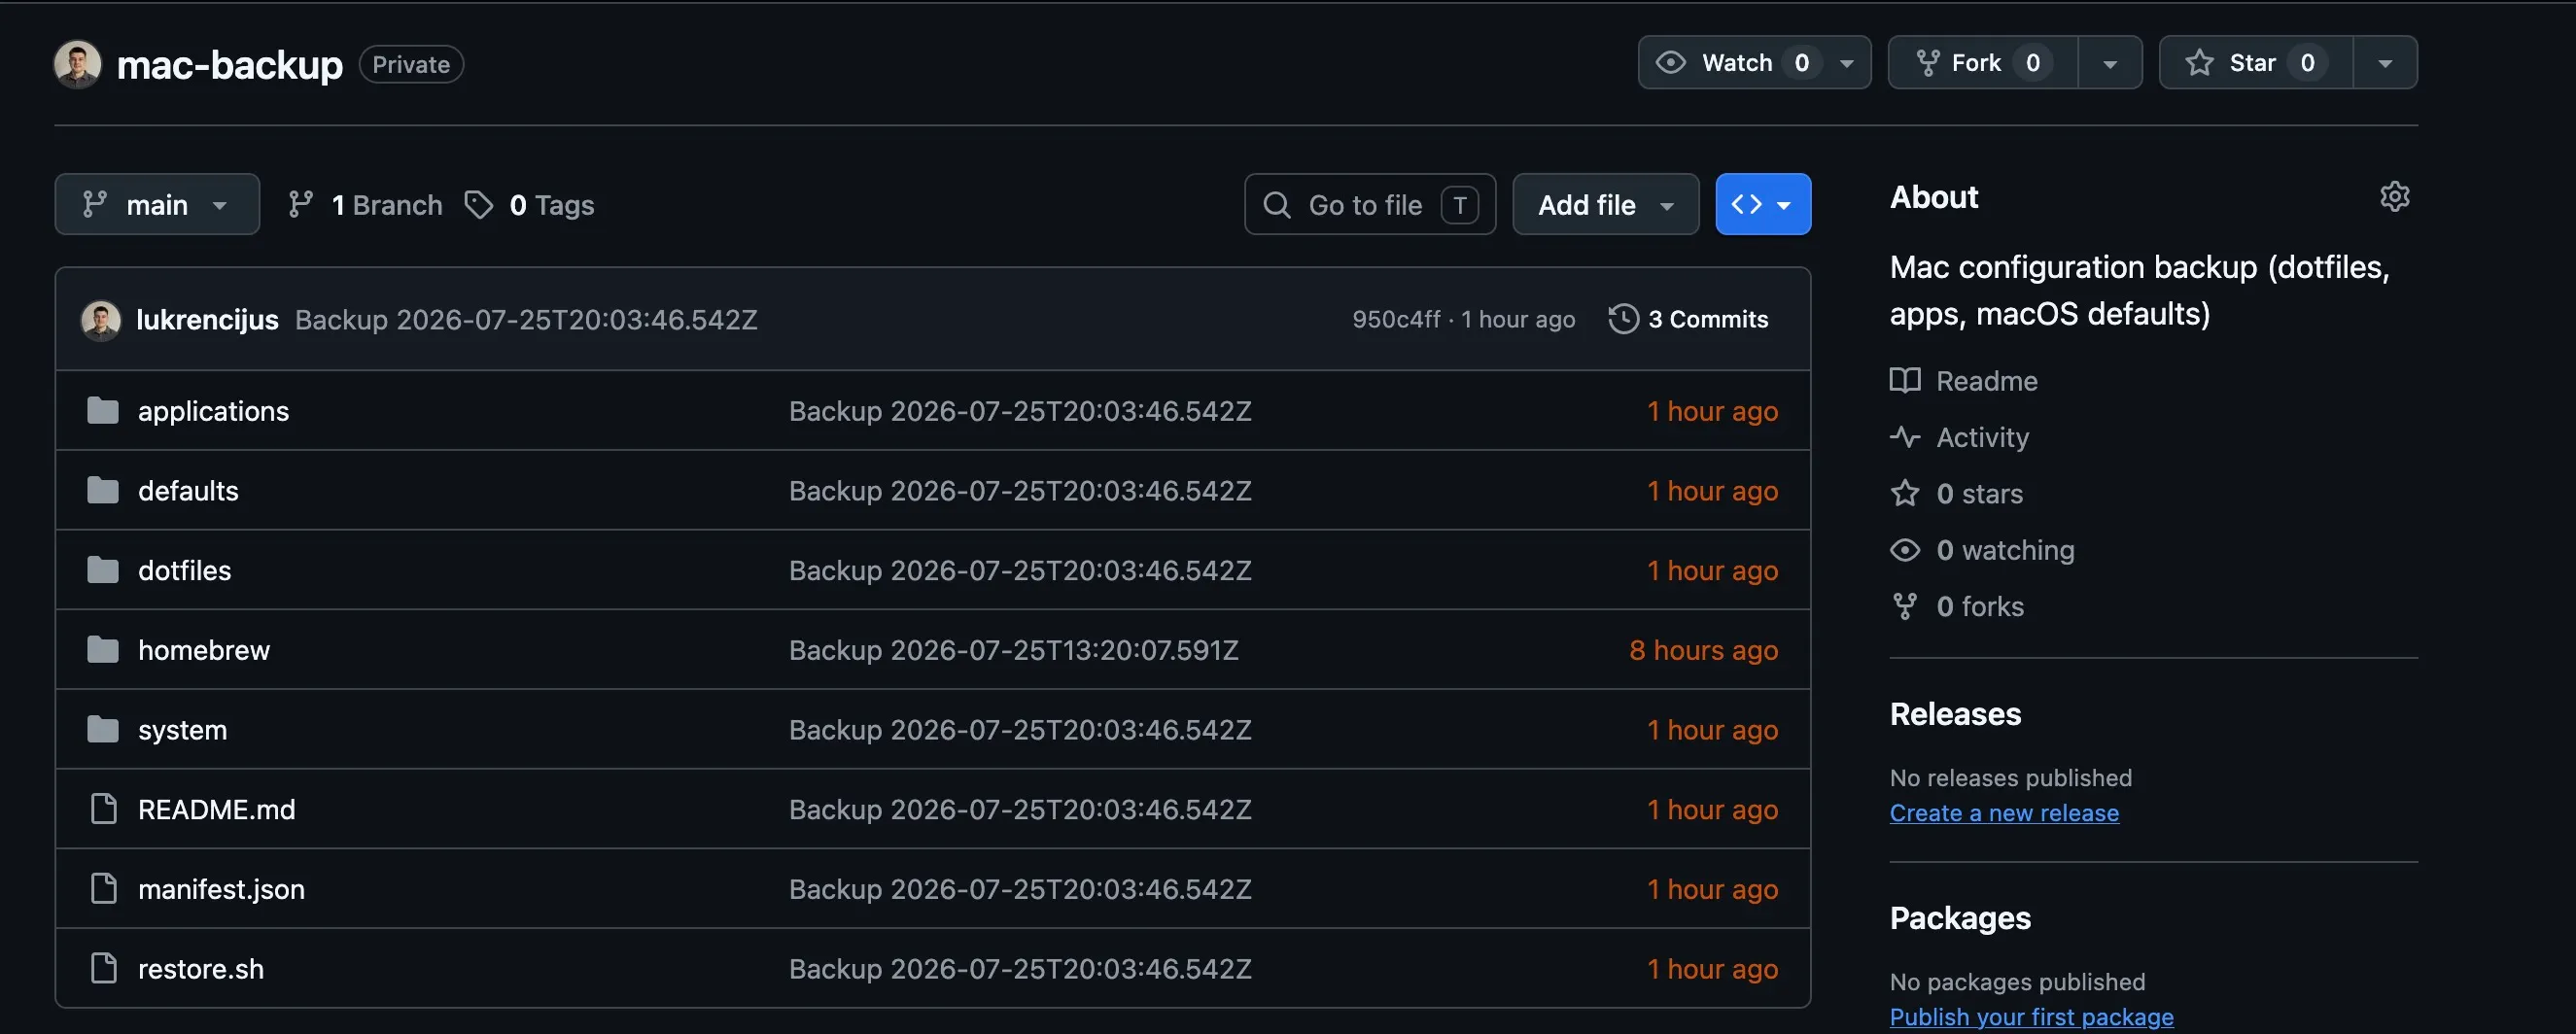Click the tag icon next to 0 Tags
The width and height of the screenshot is (2576, 1034).
tap(479, 205)
